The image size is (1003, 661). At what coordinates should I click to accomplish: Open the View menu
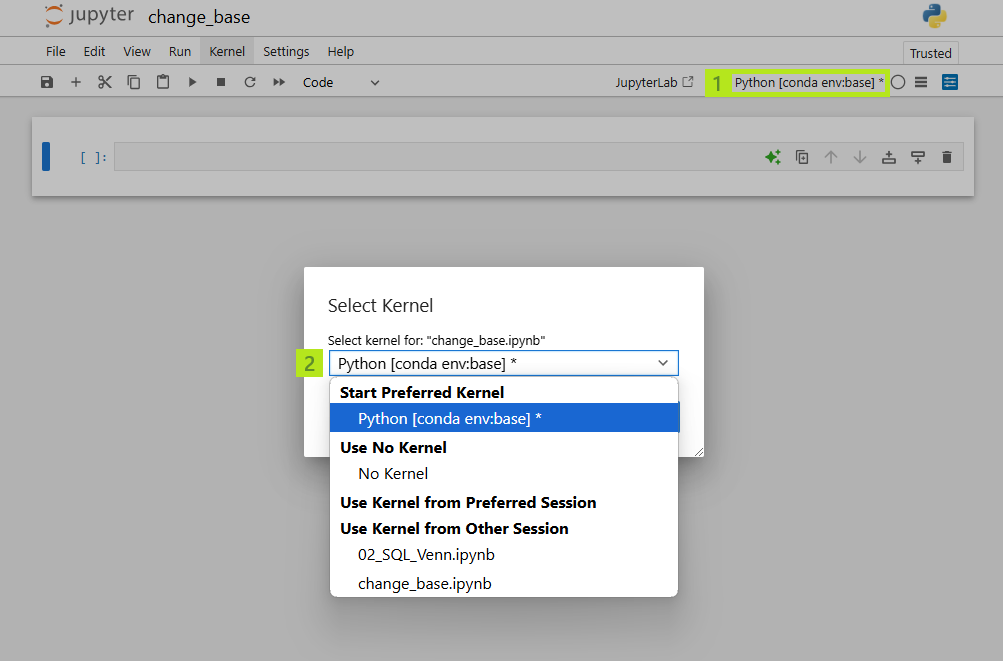pyautogui.click(x=137, y=51)
